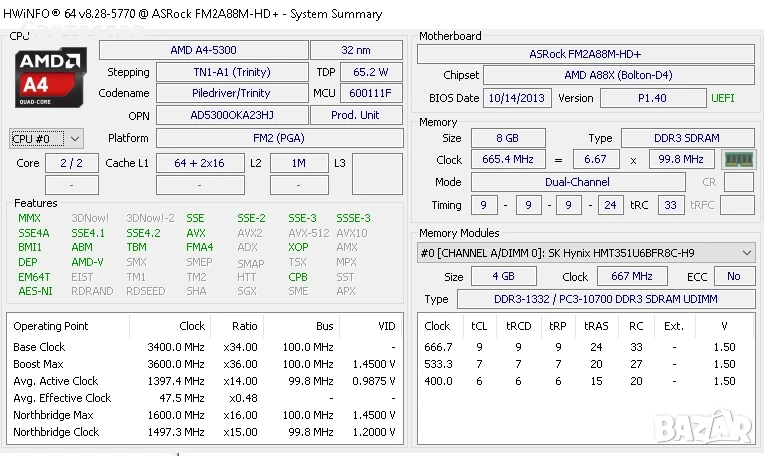Viewport: 764px width, 456px height.
Task: Click the Dual-Channel memory mode field
Action: pyautogui.click(x=577, y=182)
